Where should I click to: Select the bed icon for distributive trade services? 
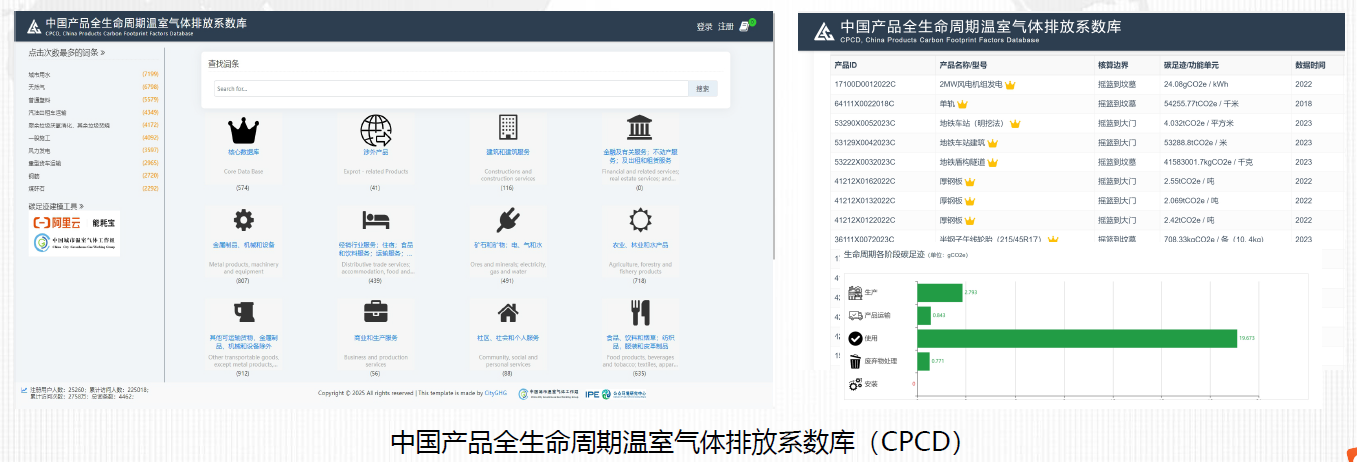(376, 219)
